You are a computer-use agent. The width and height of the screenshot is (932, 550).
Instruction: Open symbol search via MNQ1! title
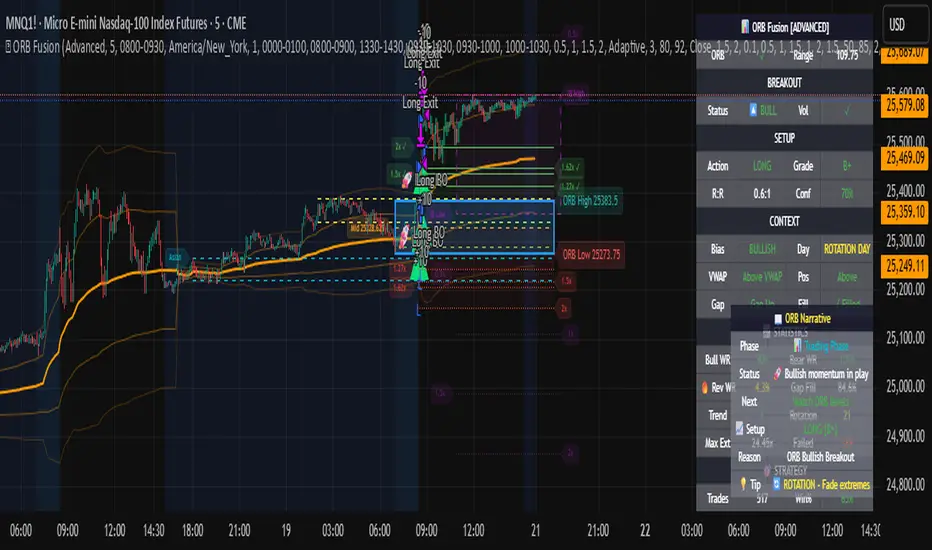click(125, 23)
